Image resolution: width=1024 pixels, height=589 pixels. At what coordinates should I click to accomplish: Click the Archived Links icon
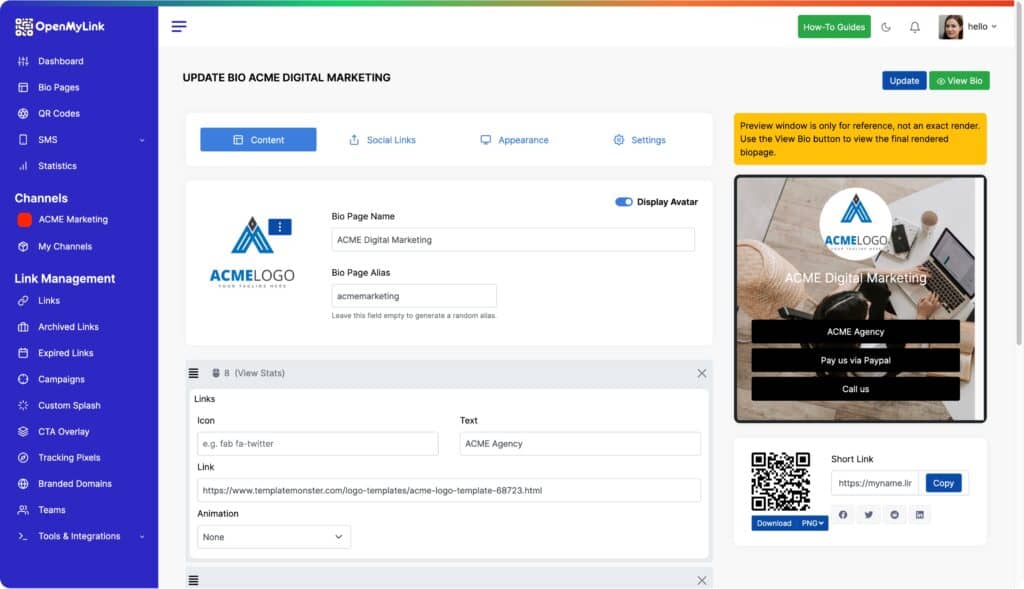pyautogui.click(x=23, y=326)
